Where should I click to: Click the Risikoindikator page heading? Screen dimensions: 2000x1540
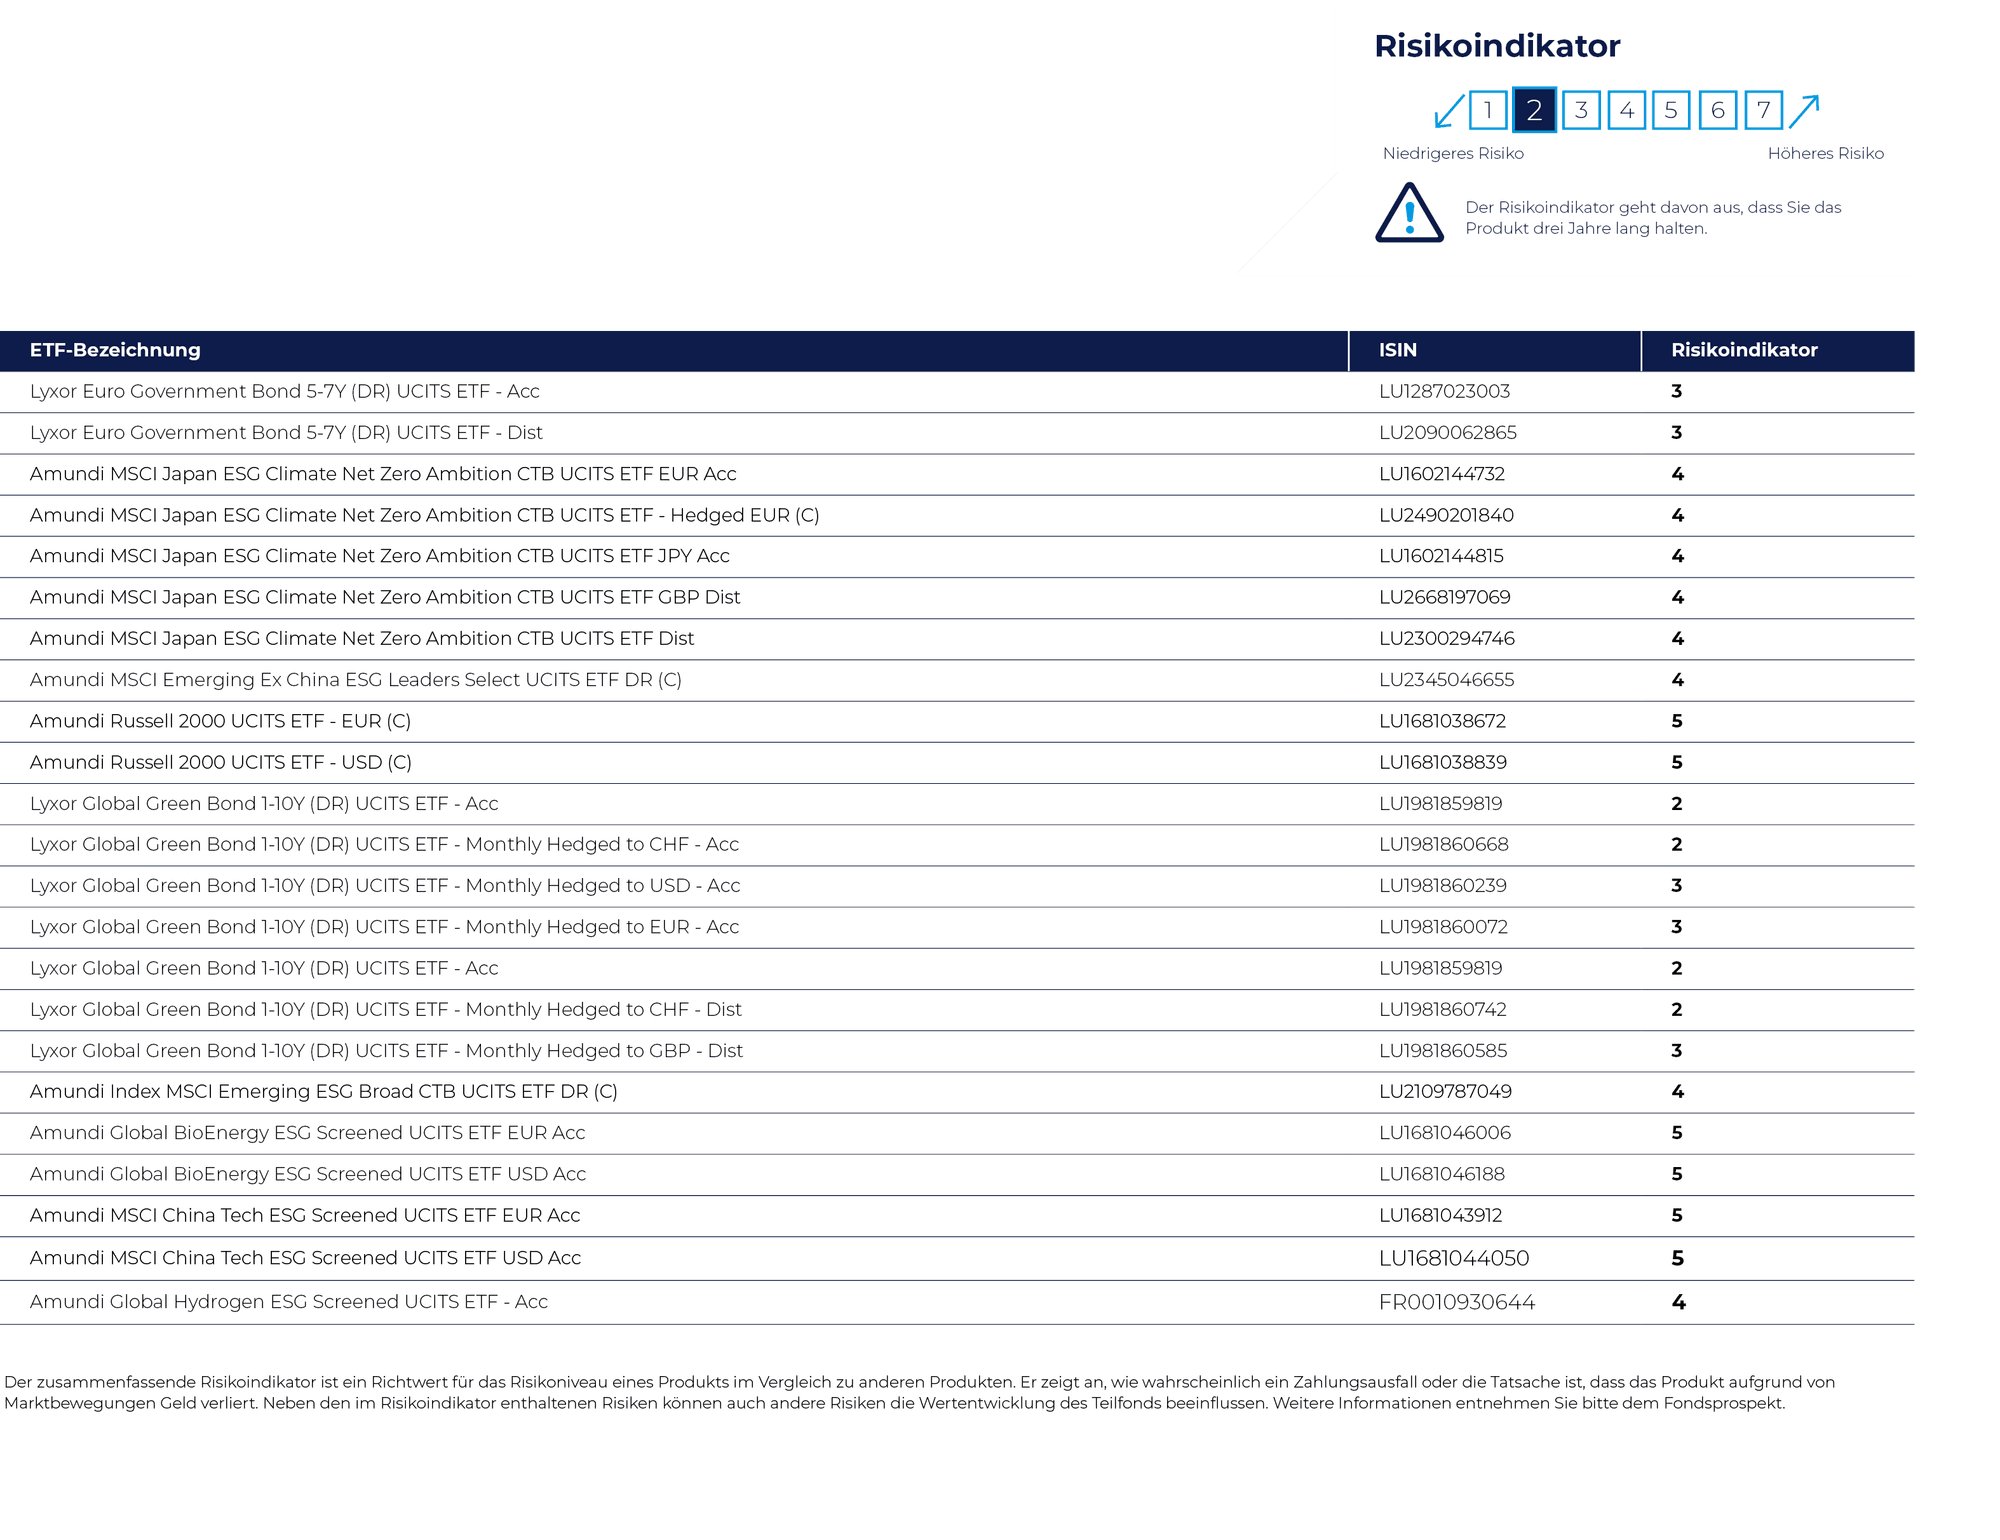pyautogui.click(x=1497, y=46)
